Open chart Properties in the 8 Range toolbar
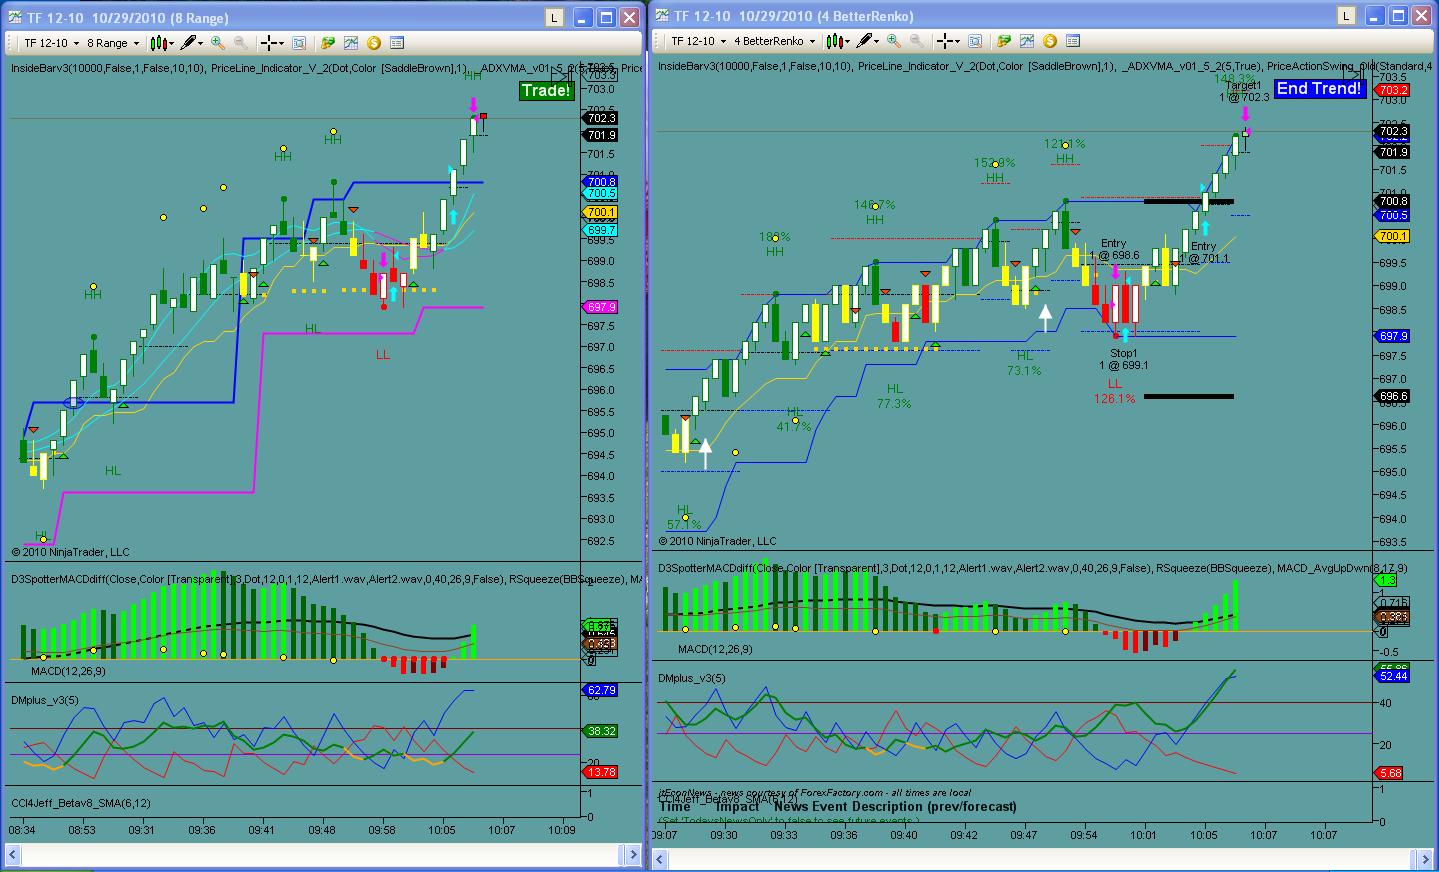 pos(397,43)
